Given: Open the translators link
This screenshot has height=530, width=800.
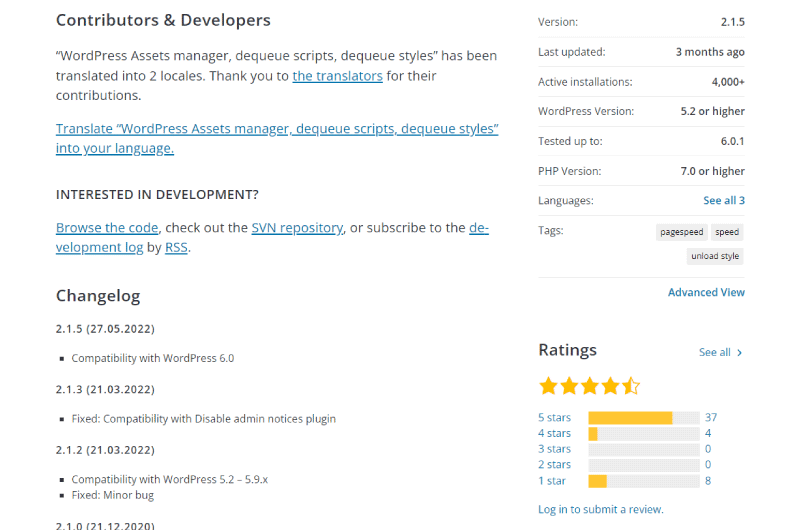Looking at the screenshot, I should tap(337, 76).
